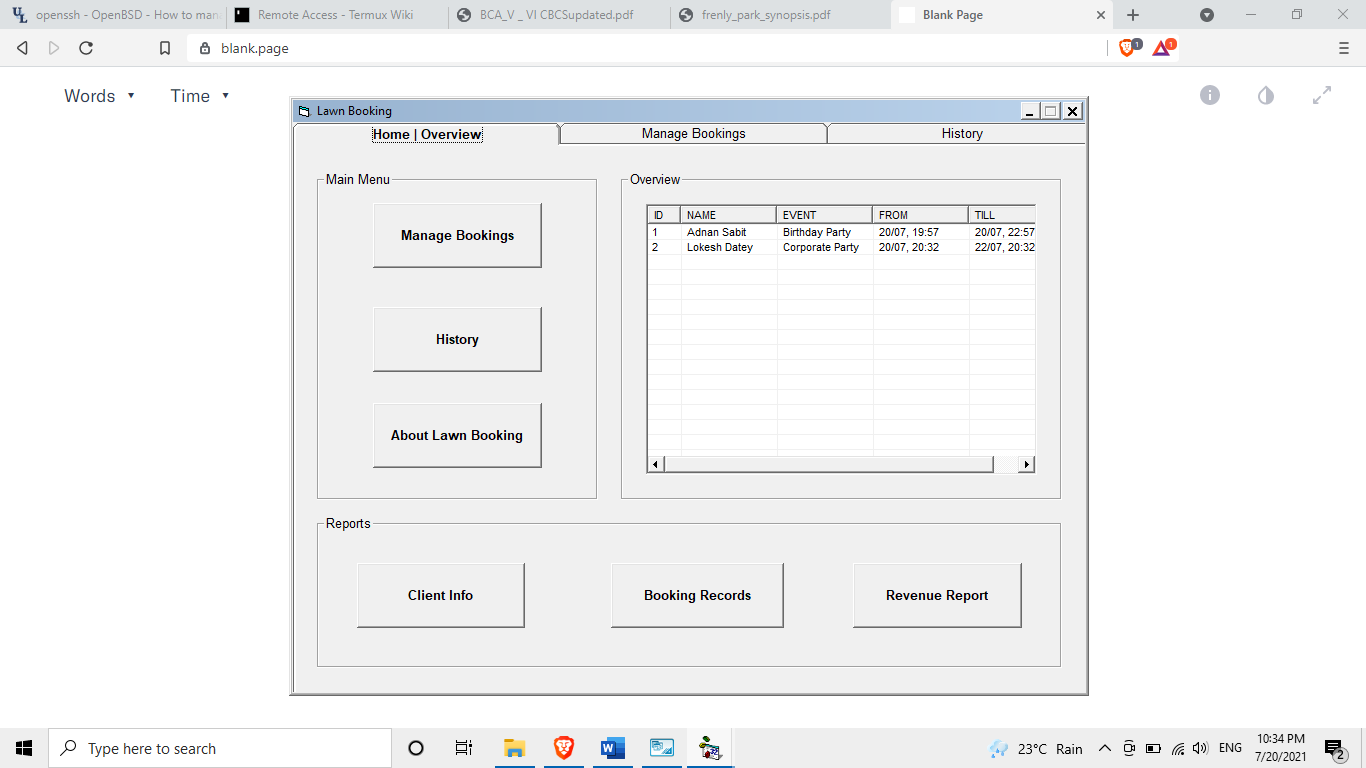Open the Brave Shields panel in address bar
The image size is (1366, 768).
1127,46
